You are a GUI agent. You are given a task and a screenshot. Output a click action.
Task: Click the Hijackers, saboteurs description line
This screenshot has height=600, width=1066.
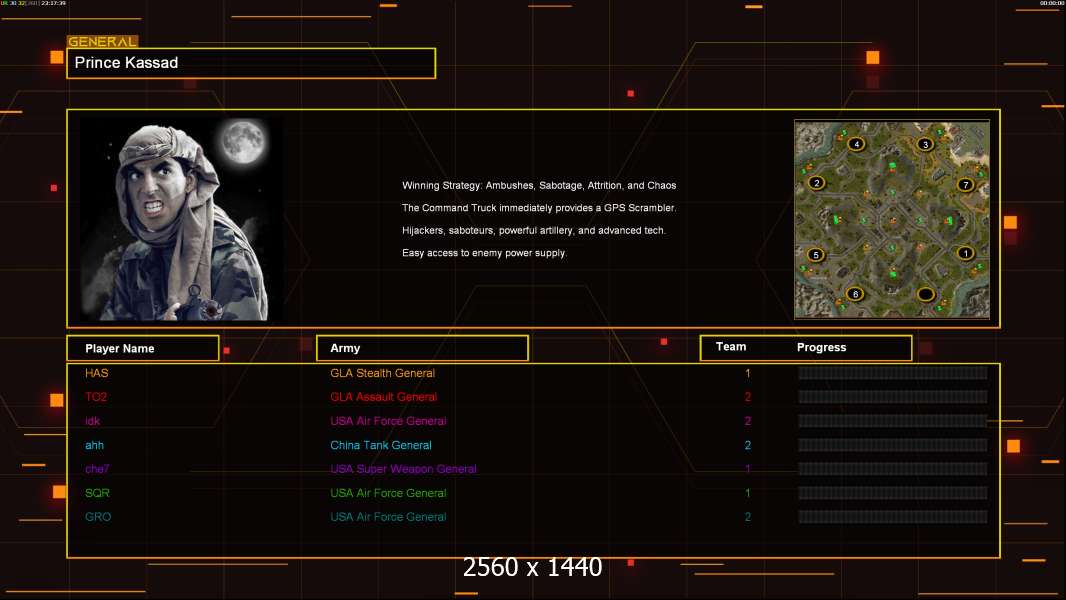click(x=534, y=230)
